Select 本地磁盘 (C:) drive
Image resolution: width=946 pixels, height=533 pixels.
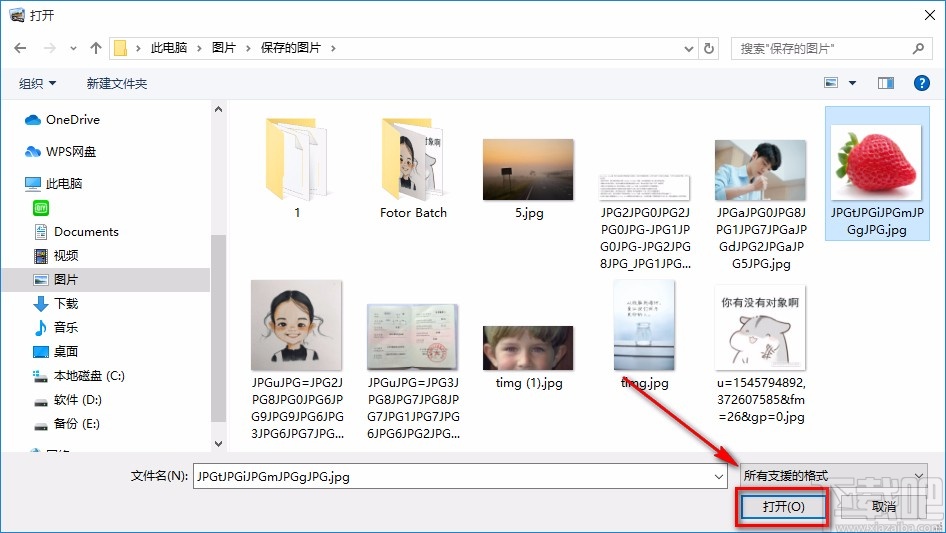click(x=78, y=375)
